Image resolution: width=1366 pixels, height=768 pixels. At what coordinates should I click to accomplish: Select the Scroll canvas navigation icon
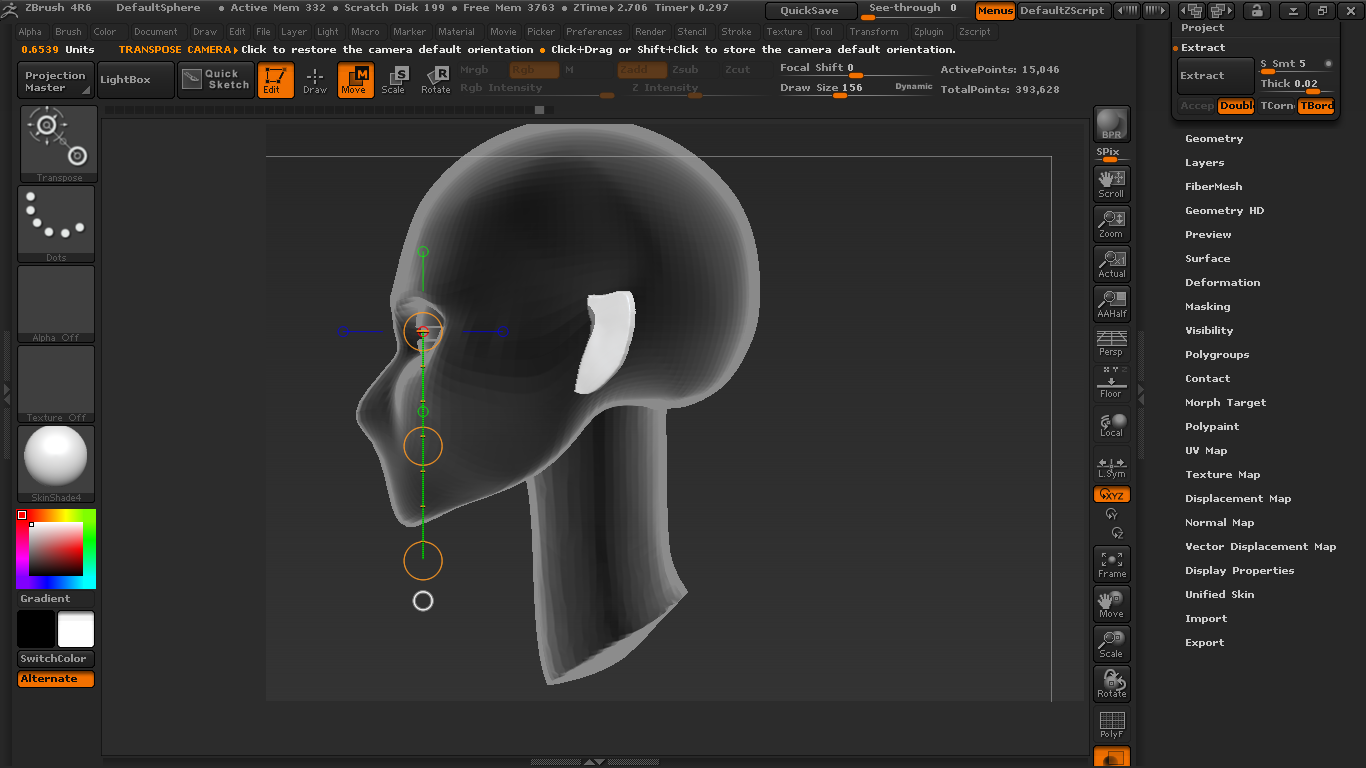tap(1111, 183)
